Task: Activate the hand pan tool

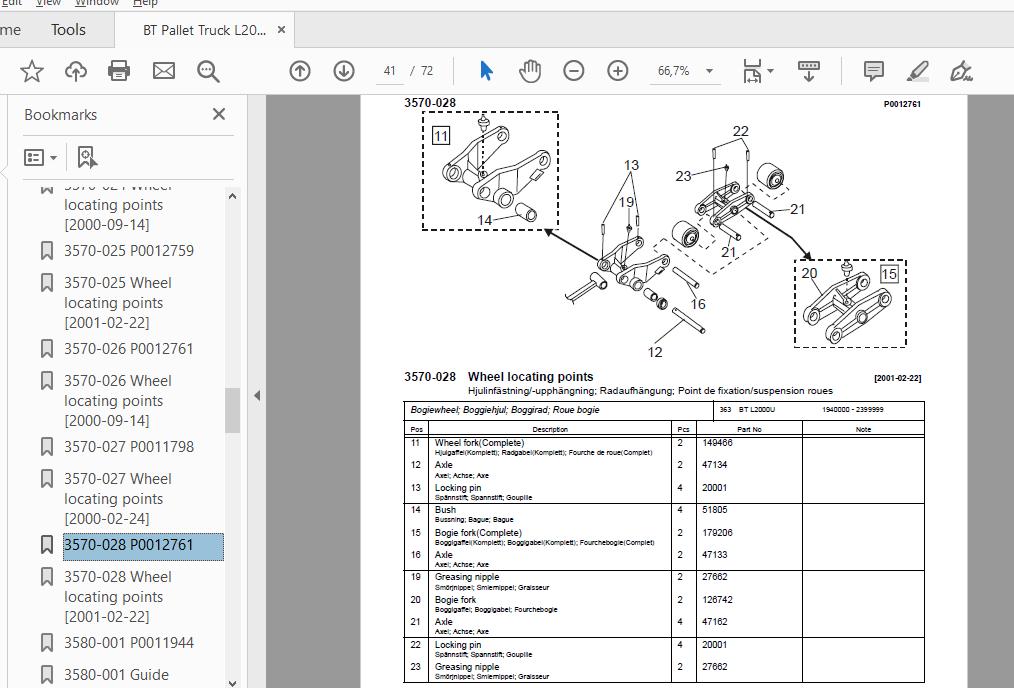Action: tap(530, 70)
